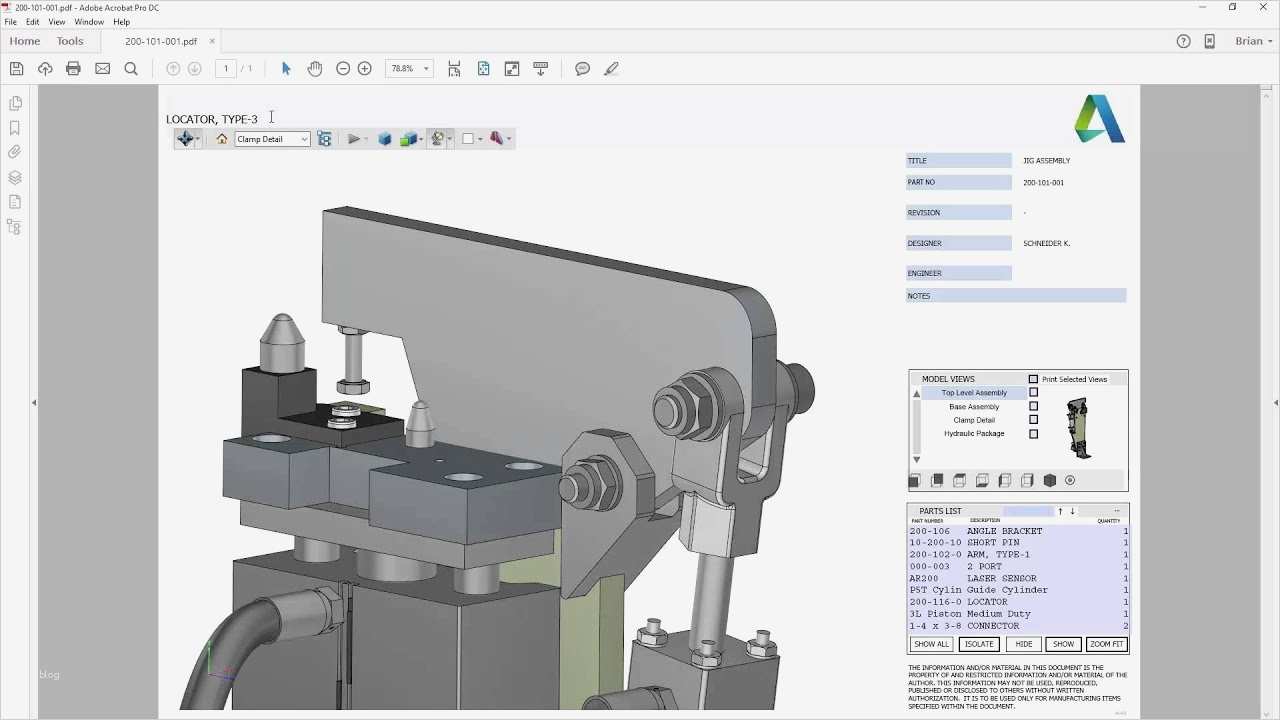
Task: Tick the Base Assembly view checkbox
Action: (1033, 407)
